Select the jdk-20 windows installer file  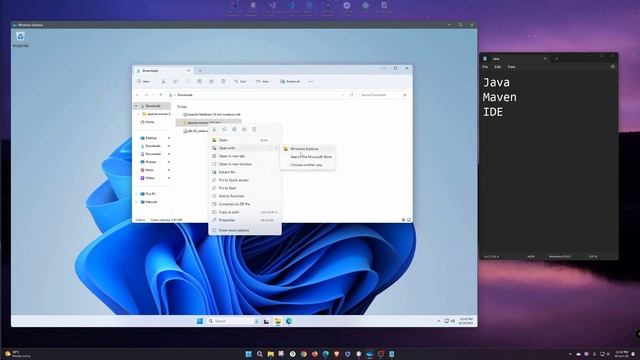click(196, 131)
